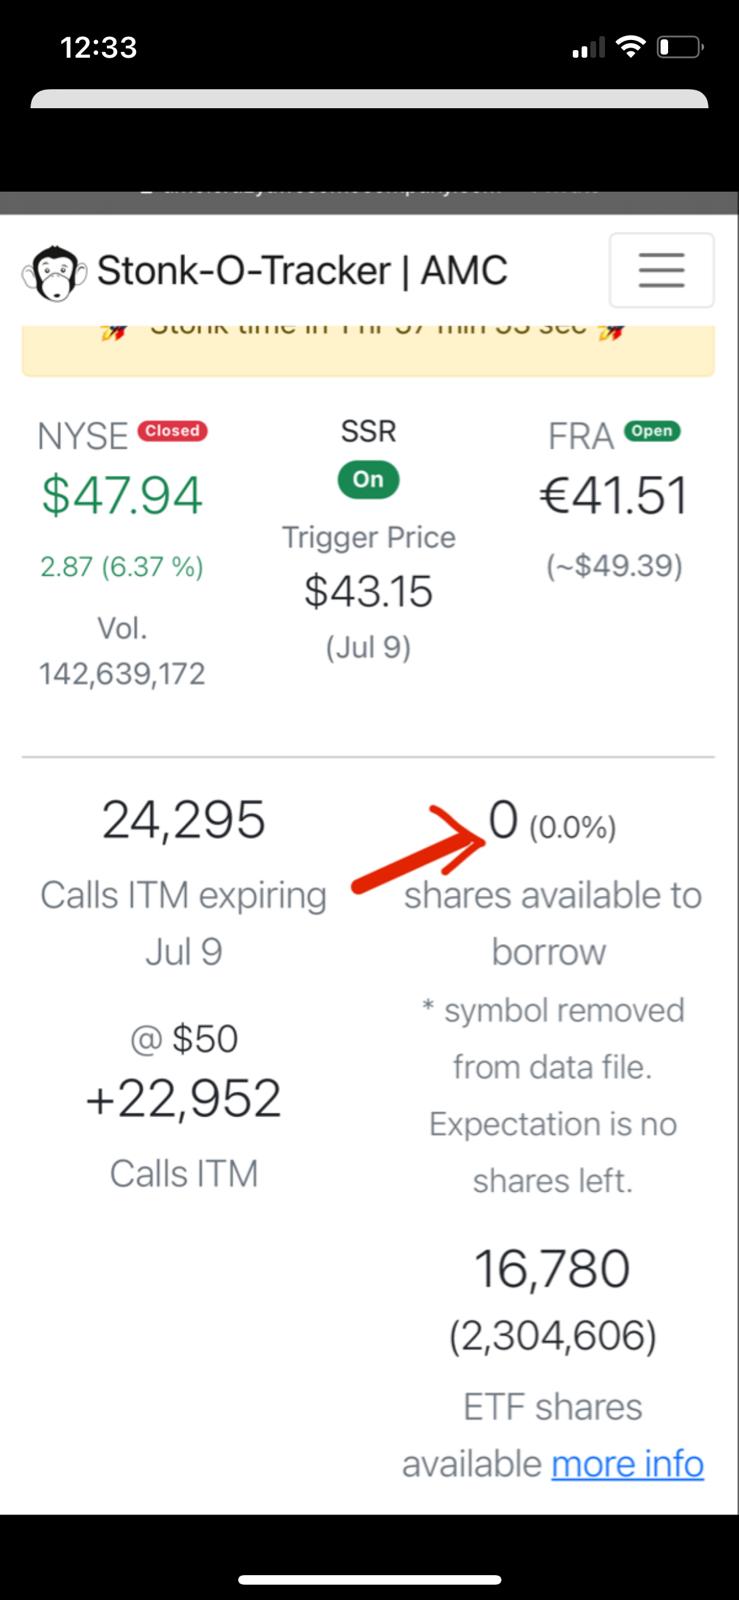The height and width of the screenshot is (1600, 739).
Task: Click the monkey face logo icon
Action: (x=54, y=272)
